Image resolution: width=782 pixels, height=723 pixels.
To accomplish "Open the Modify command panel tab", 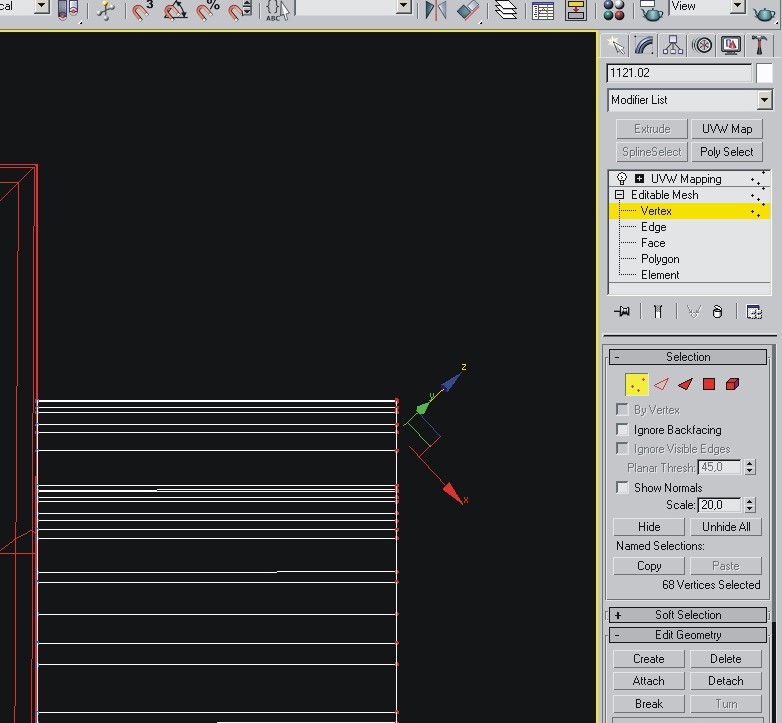I will 644,46.
